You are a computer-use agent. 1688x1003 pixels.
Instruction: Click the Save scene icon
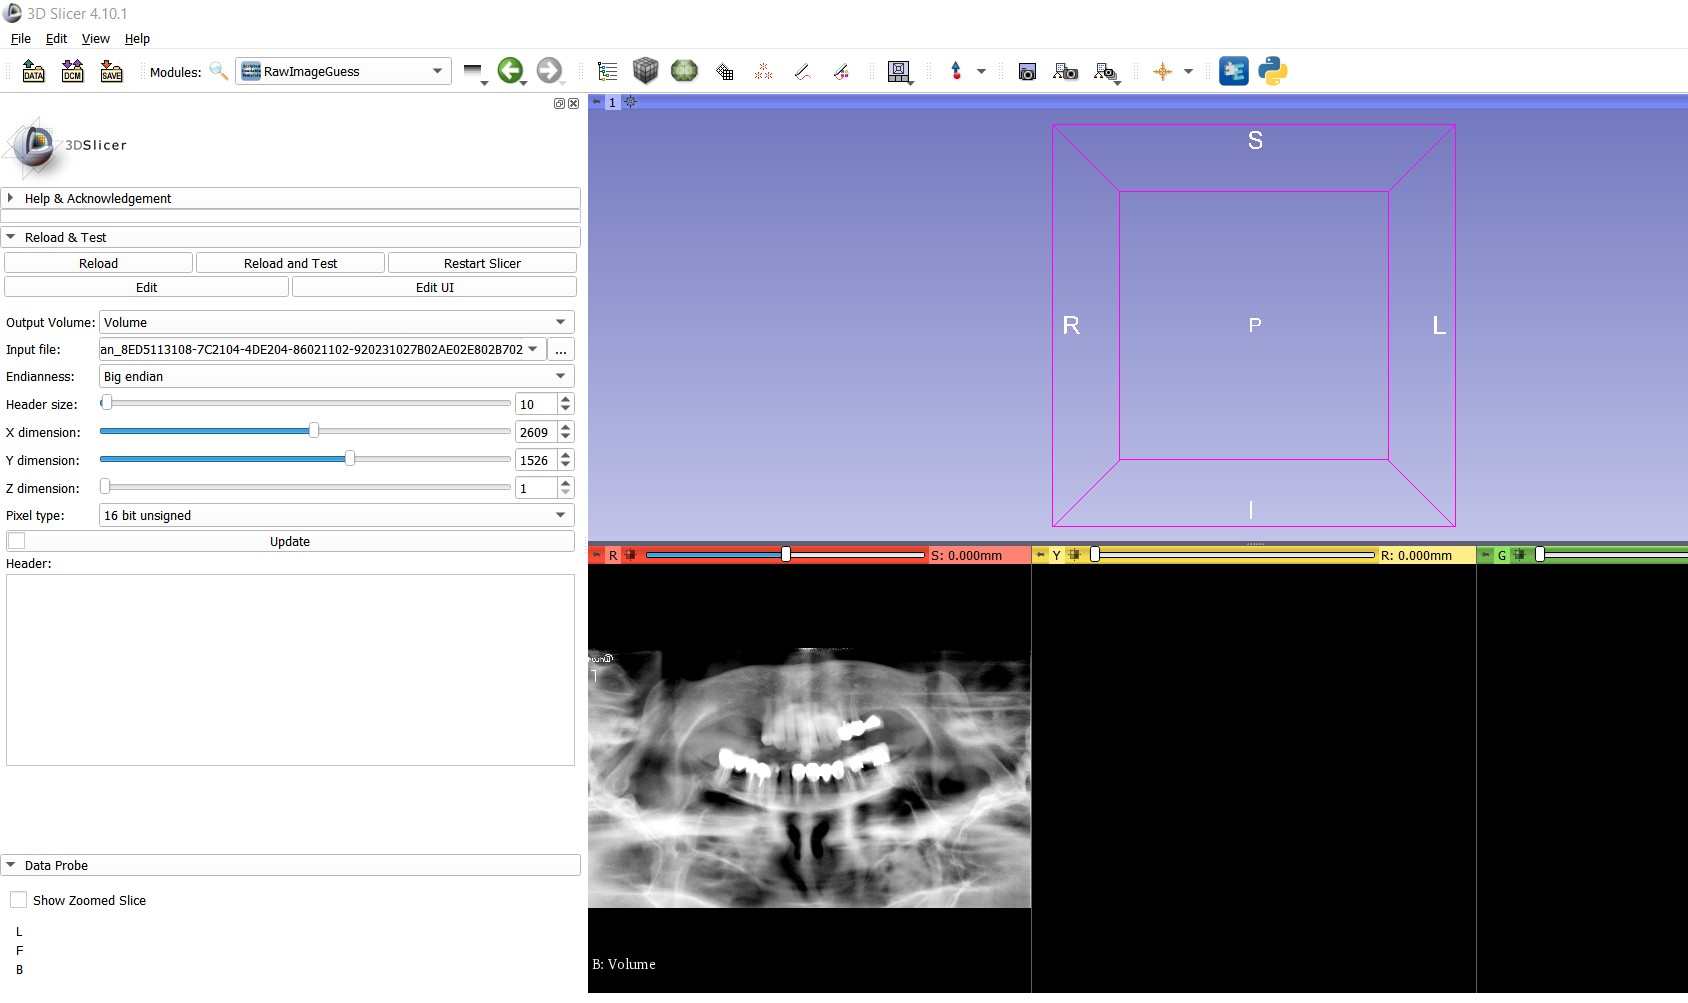point(111,71)
